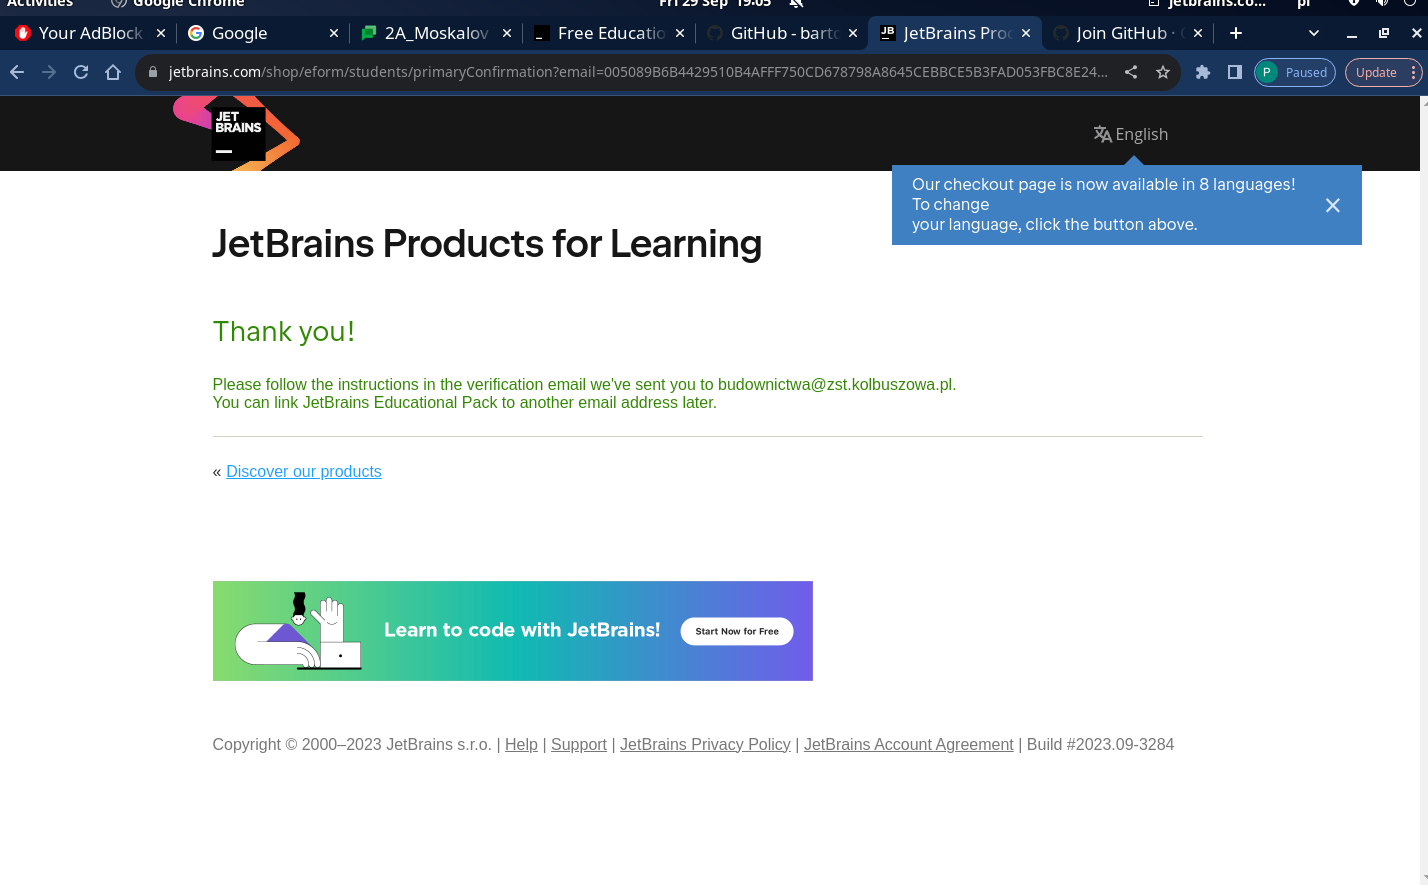Screen dimensions: 1428x885
Task: Close the Google tab
Action: coord(334,33)
